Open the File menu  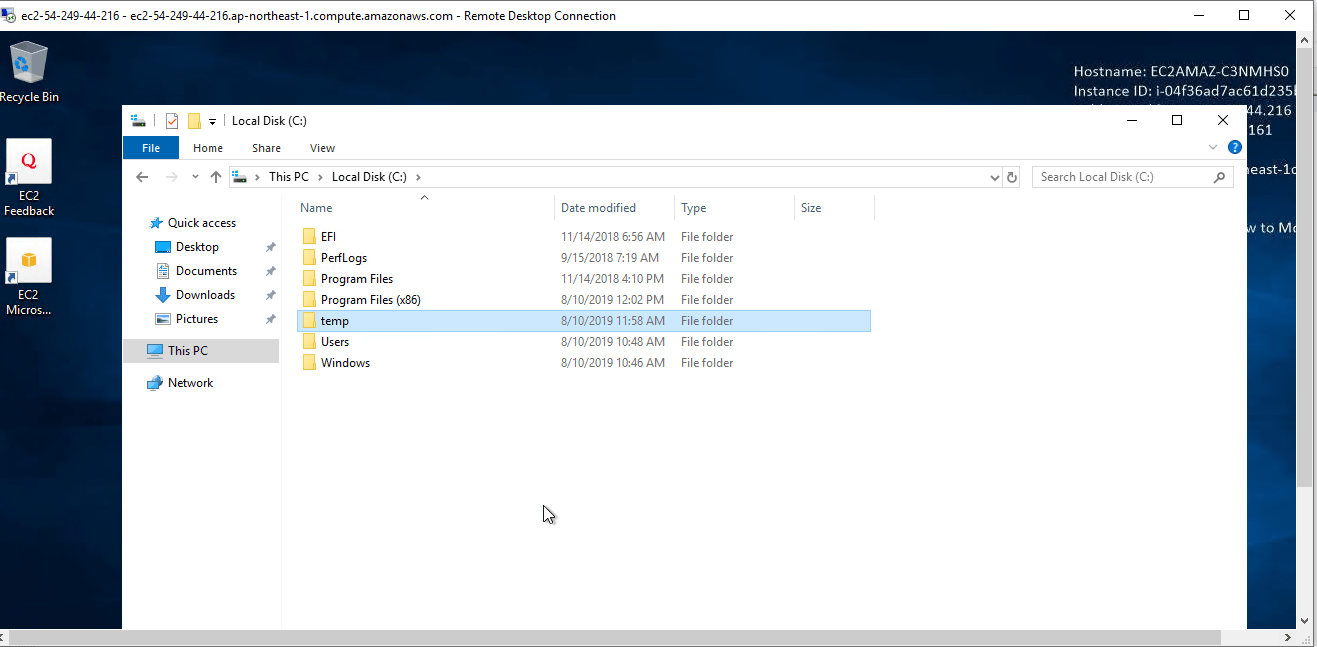click(x=150, y=147)
